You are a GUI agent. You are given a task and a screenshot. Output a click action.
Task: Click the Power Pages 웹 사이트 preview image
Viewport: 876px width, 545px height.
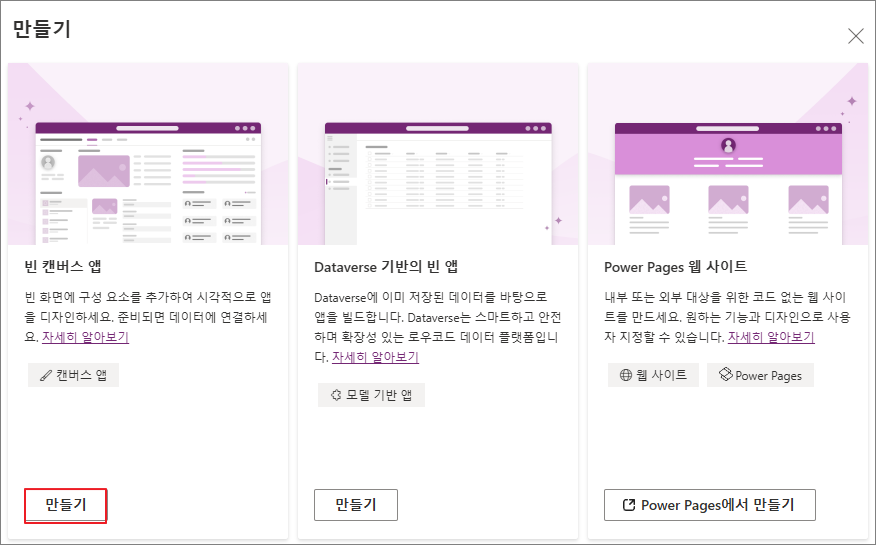(x=728, y=154)
